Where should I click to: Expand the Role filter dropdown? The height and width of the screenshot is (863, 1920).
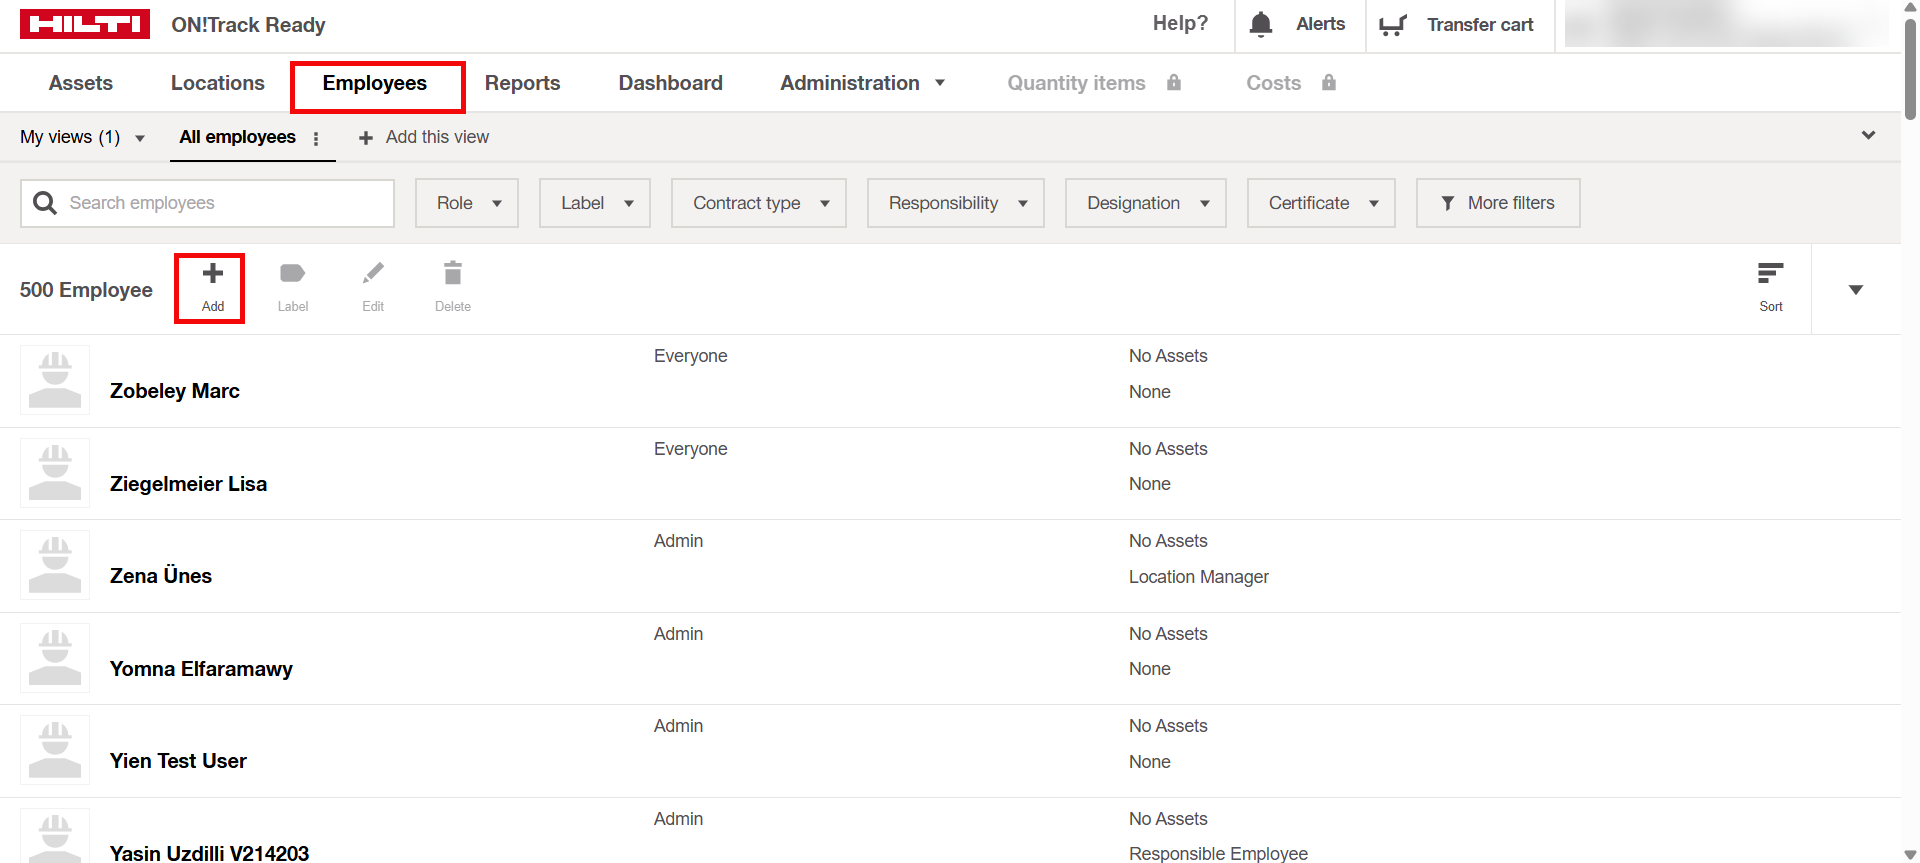tap(467, 203)
